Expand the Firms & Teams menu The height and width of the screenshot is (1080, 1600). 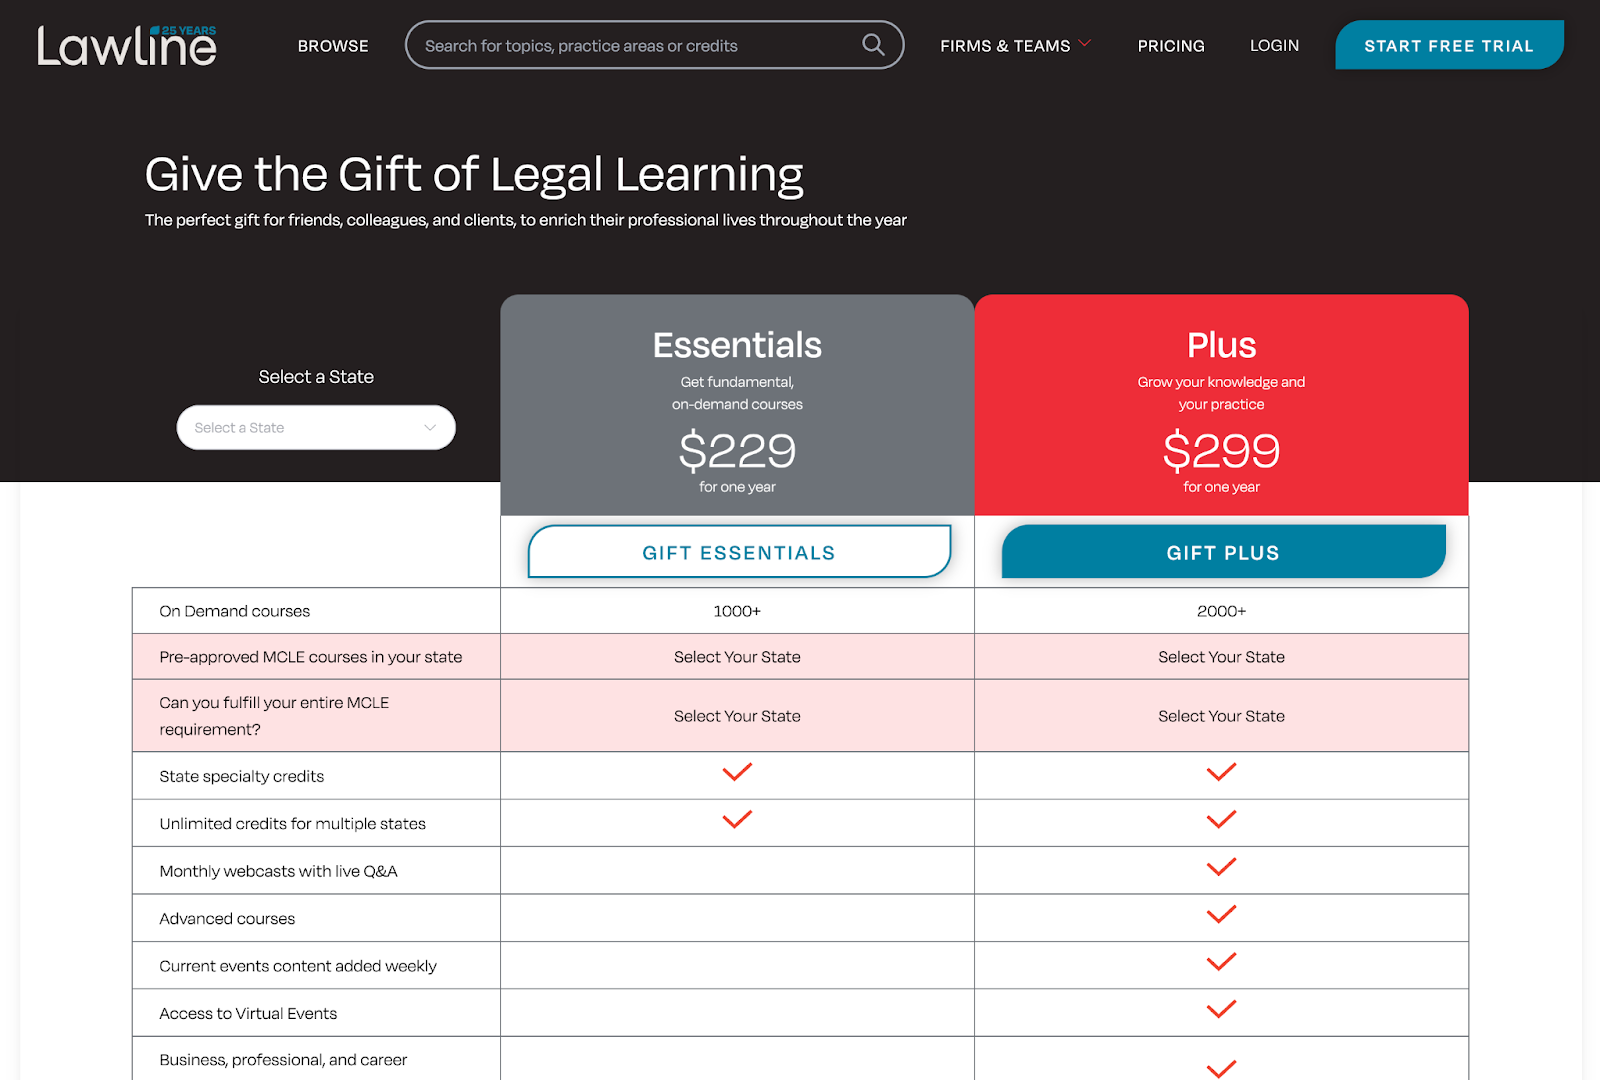(1004, 44)
